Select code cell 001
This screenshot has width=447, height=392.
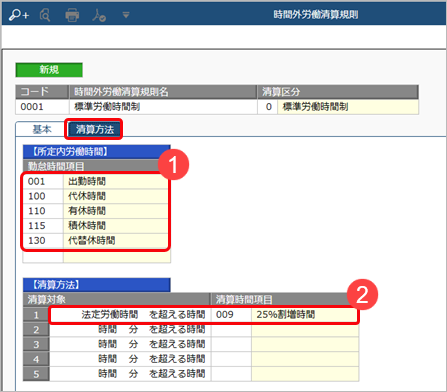(x=43, y=182)
